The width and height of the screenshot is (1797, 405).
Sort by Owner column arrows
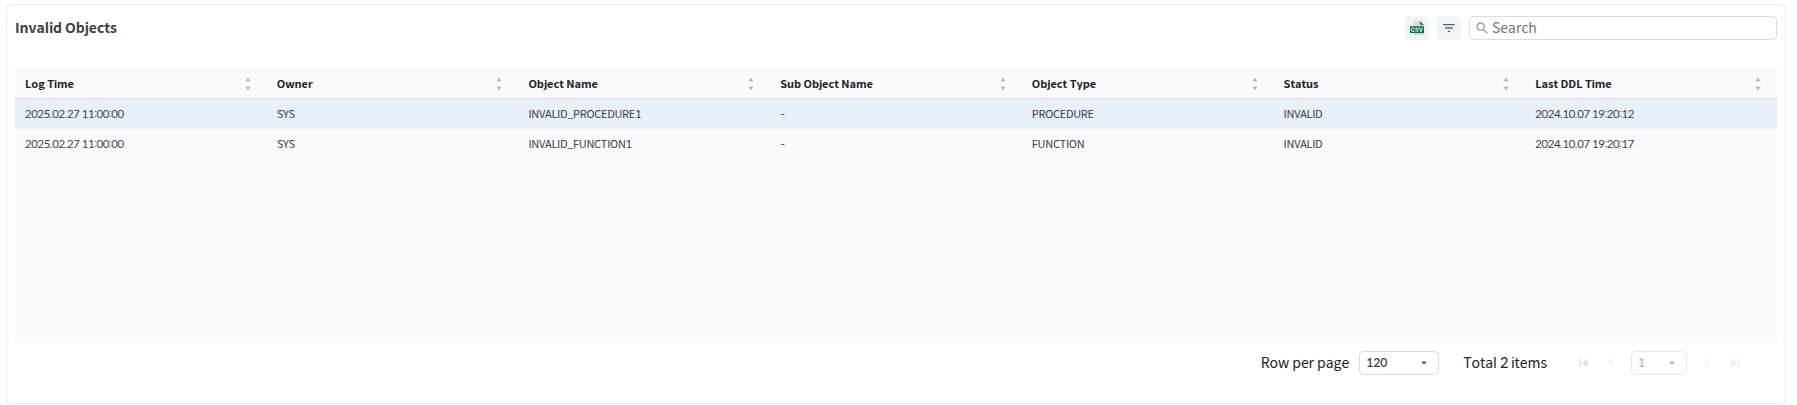pos(499,84)
